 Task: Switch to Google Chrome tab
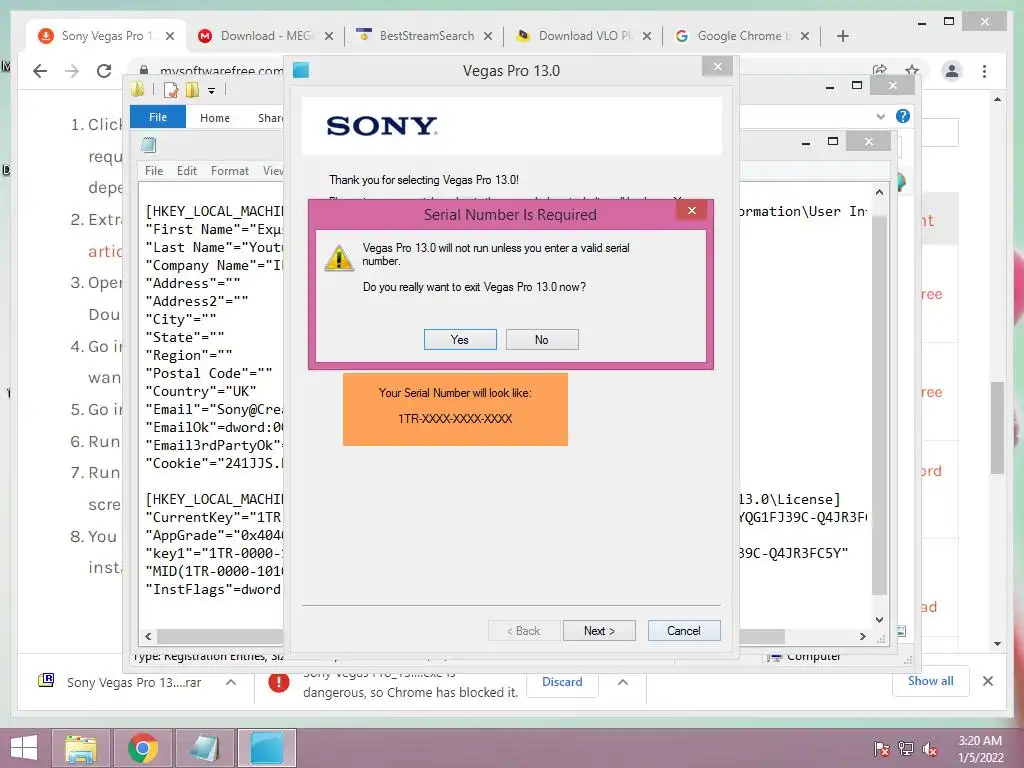743,36
